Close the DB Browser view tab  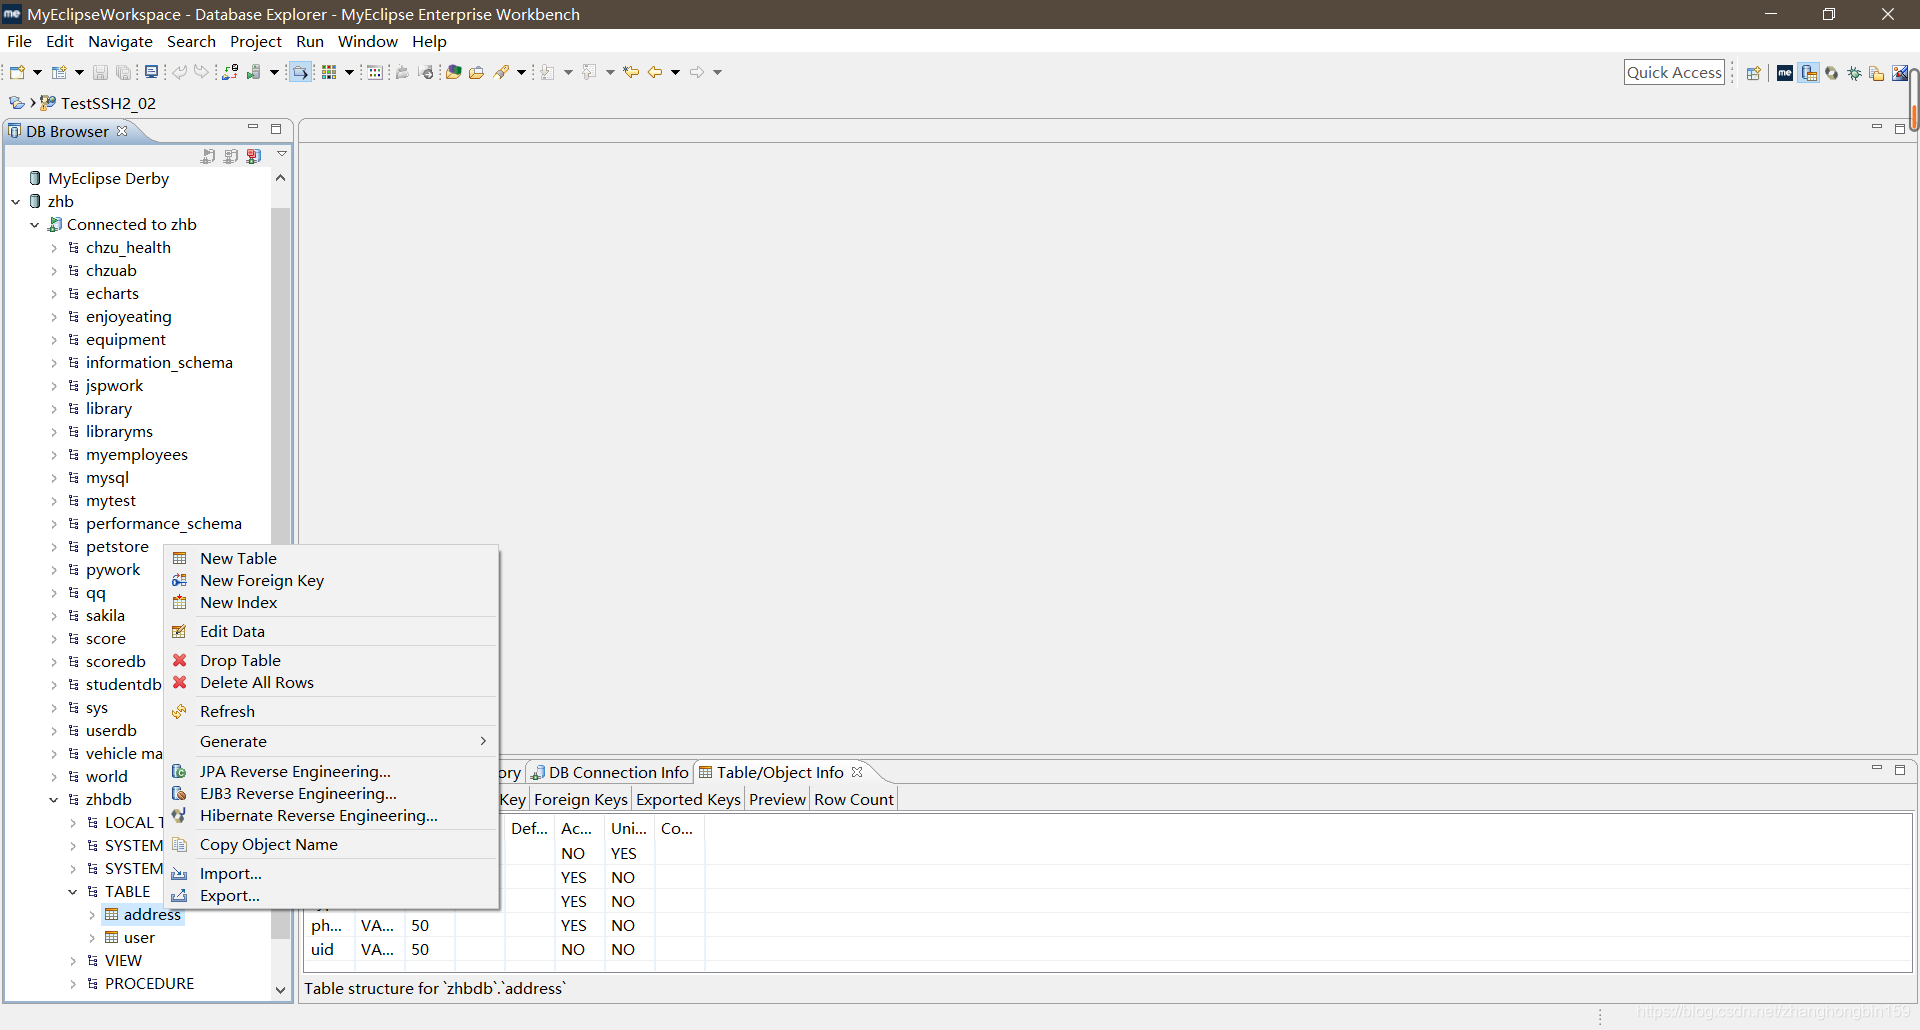122,131
